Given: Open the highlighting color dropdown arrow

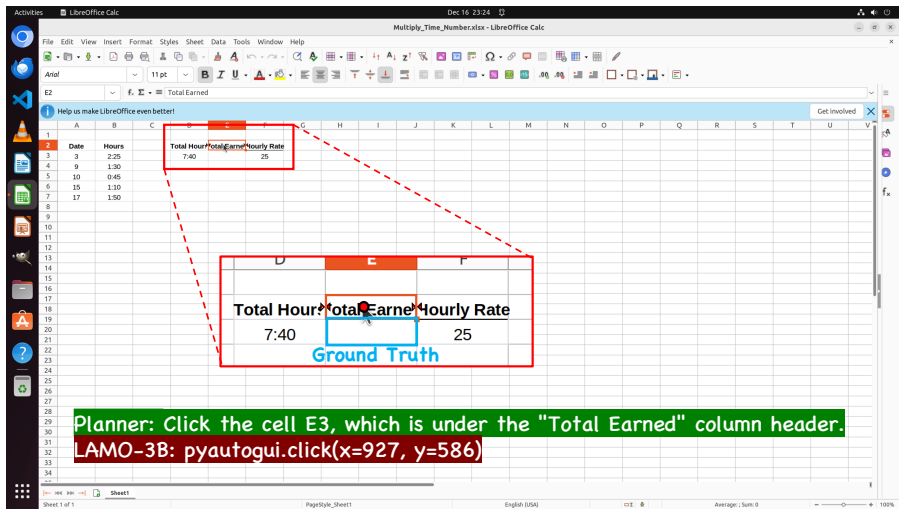Looking at the screenshot, I should (290, 75).
